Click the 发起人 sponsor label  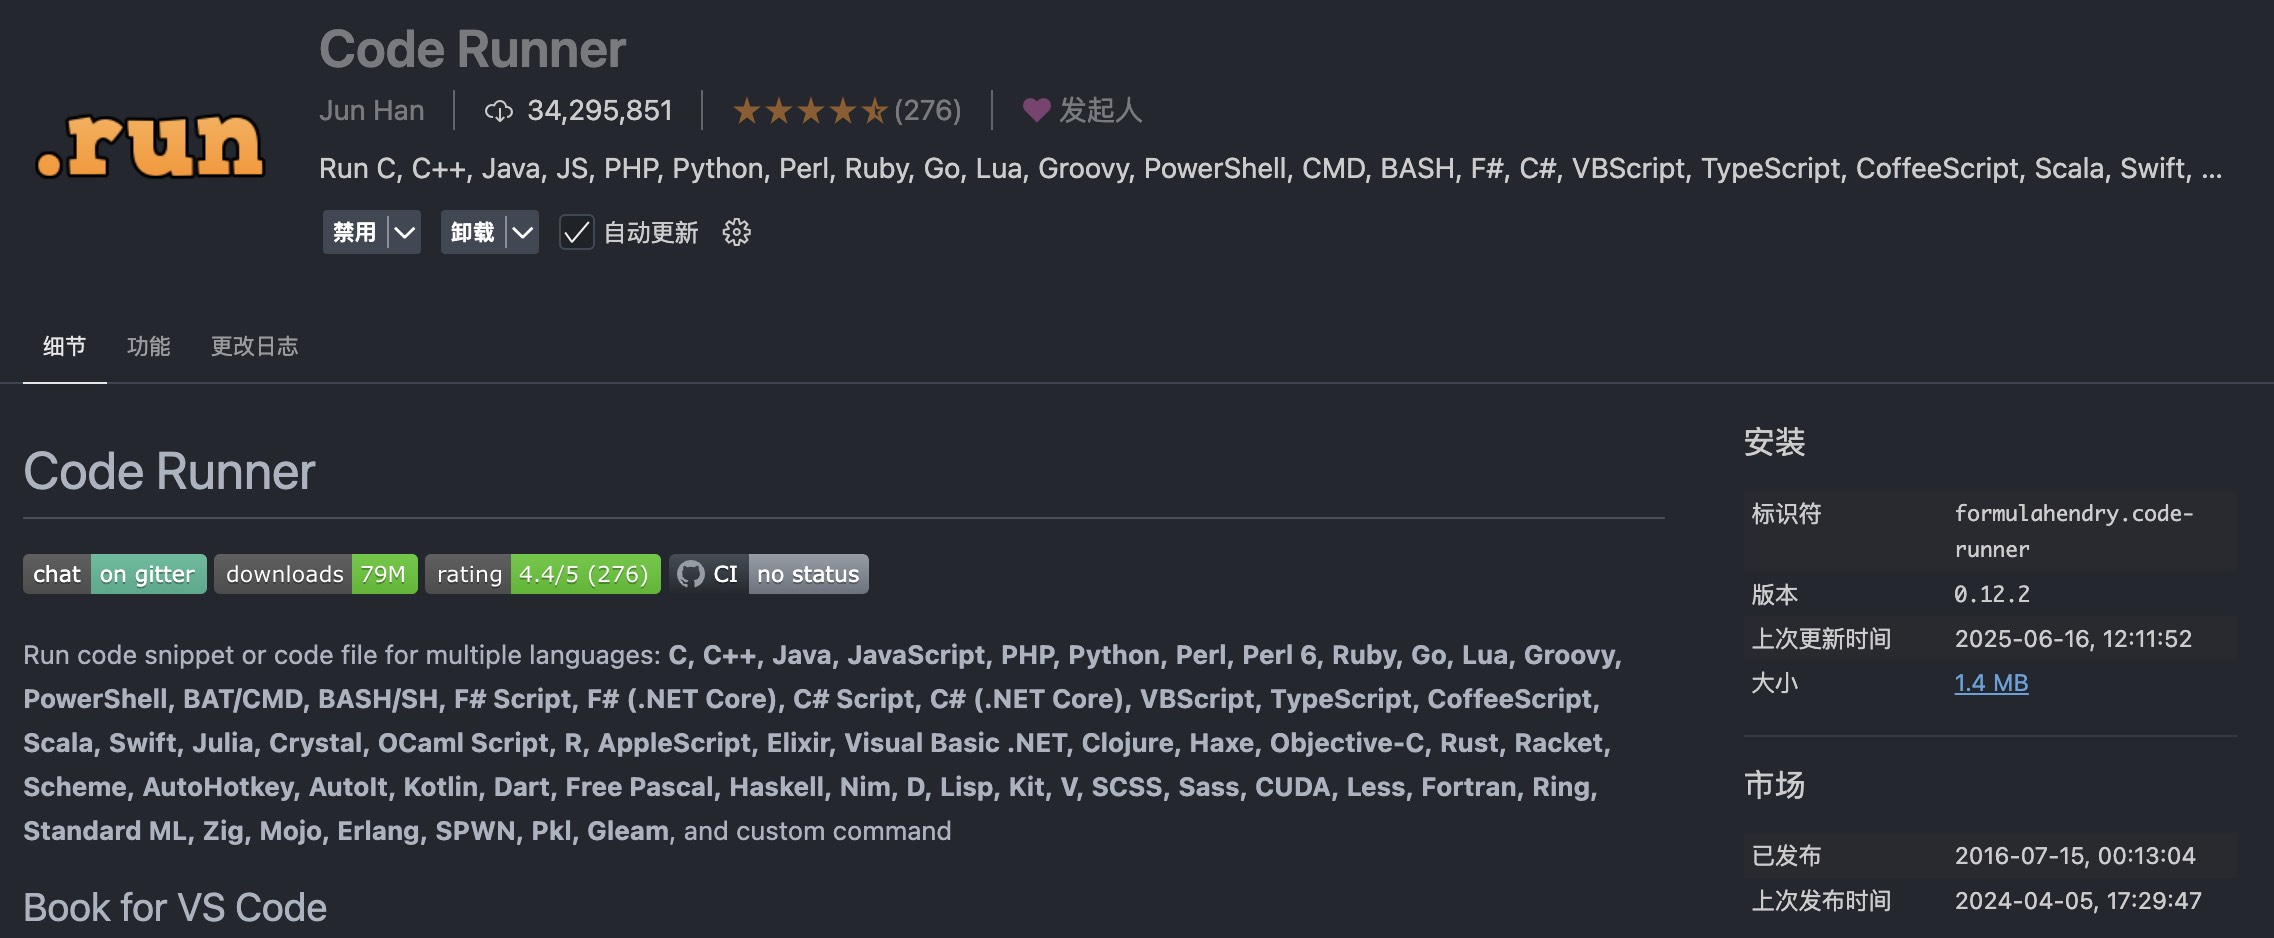point(1100,110)
